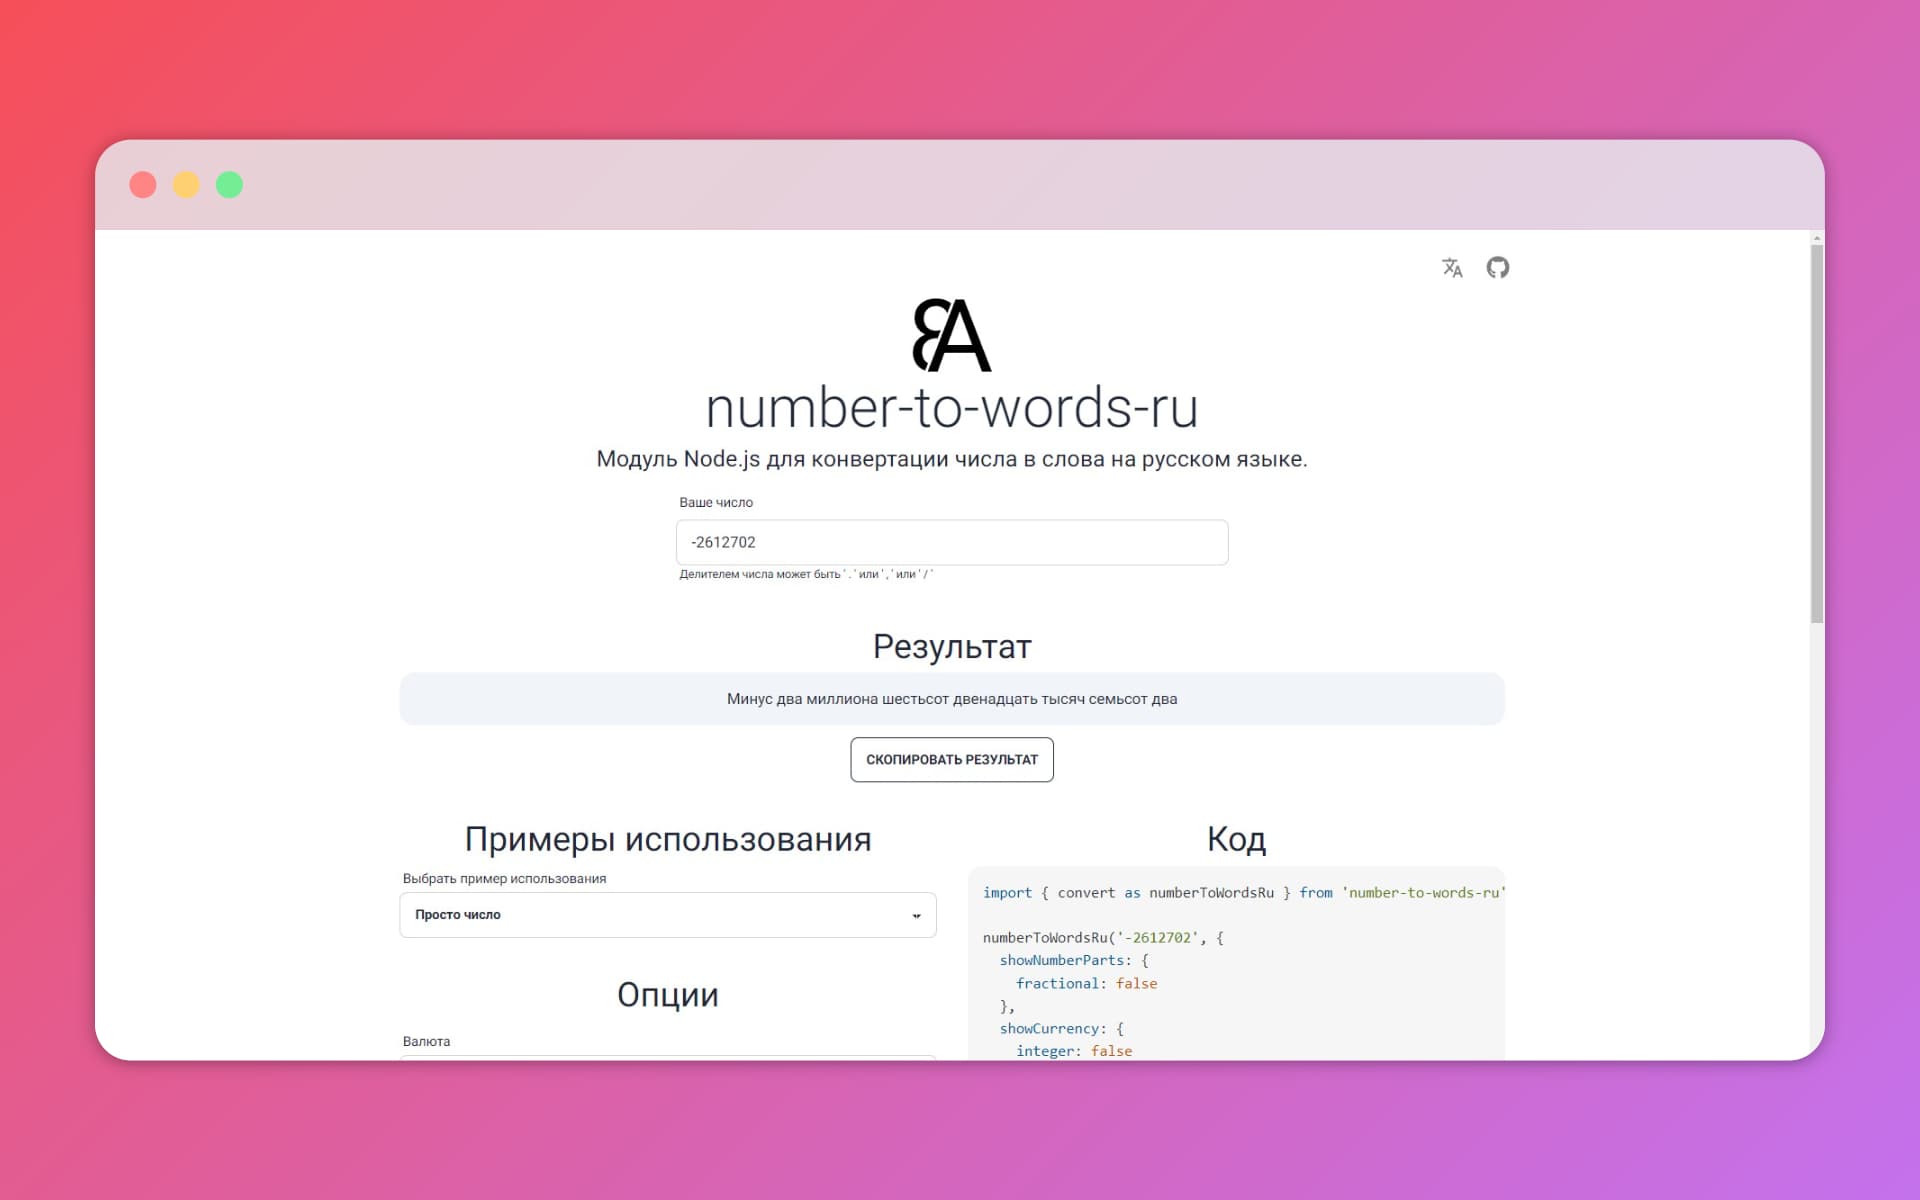Click the 'number-to-words-ru' title
This screenshot has height=1200, width=1920.
click(952, 408)
